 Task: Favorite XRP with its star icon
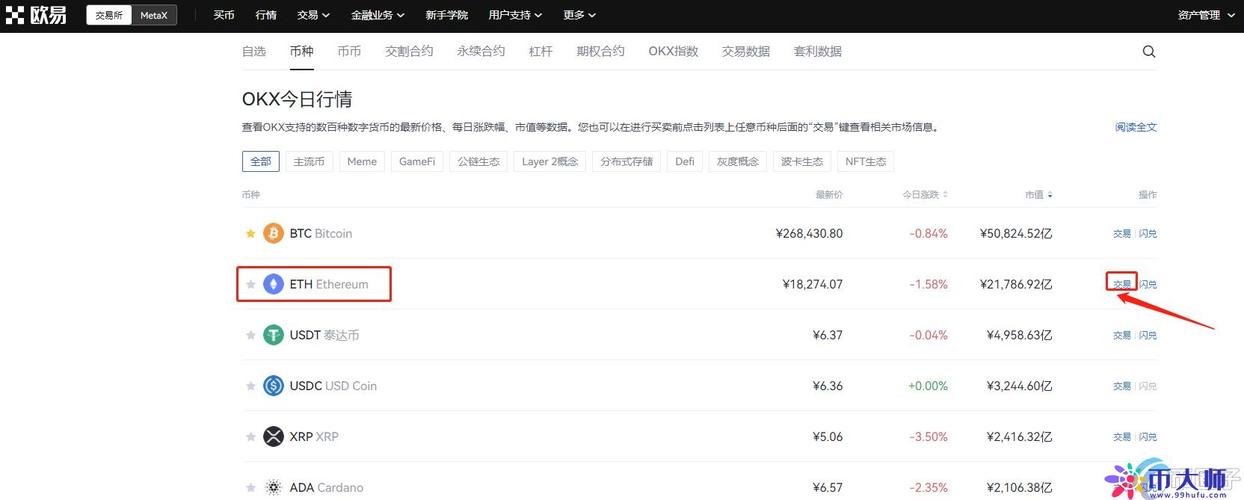pyautogui.click(x=251, y=437)
